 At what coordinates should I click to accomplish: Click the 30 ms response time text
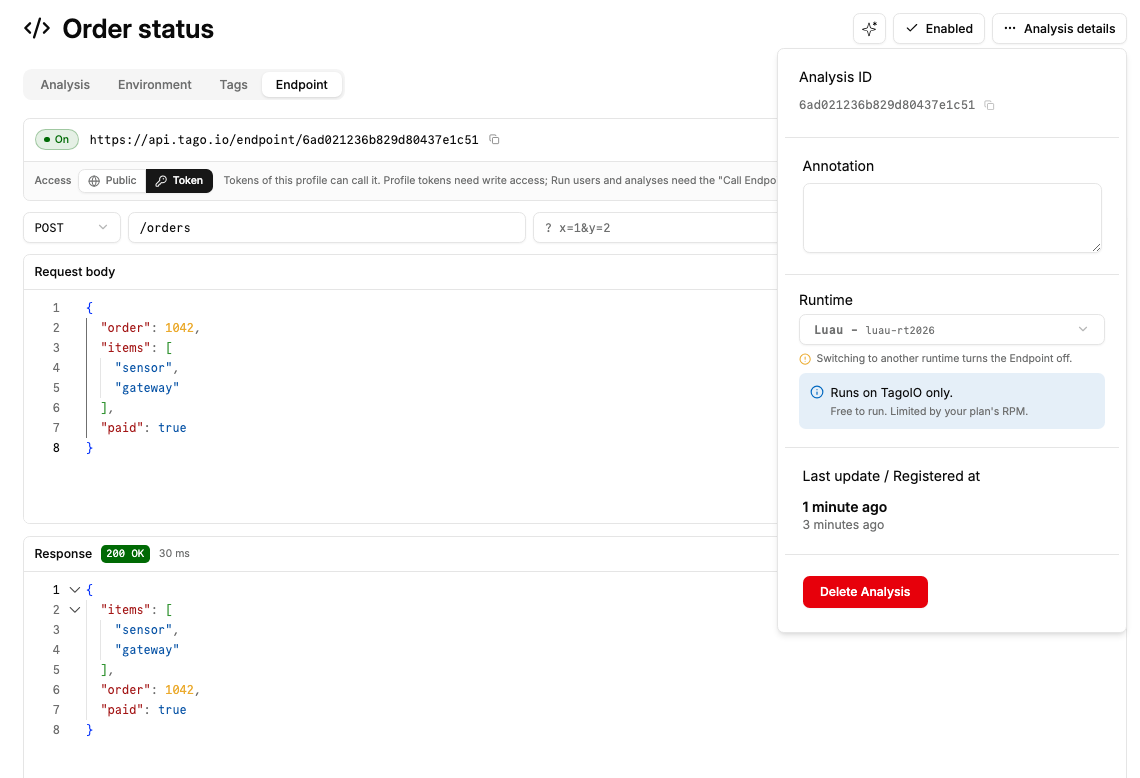(174, 553)
